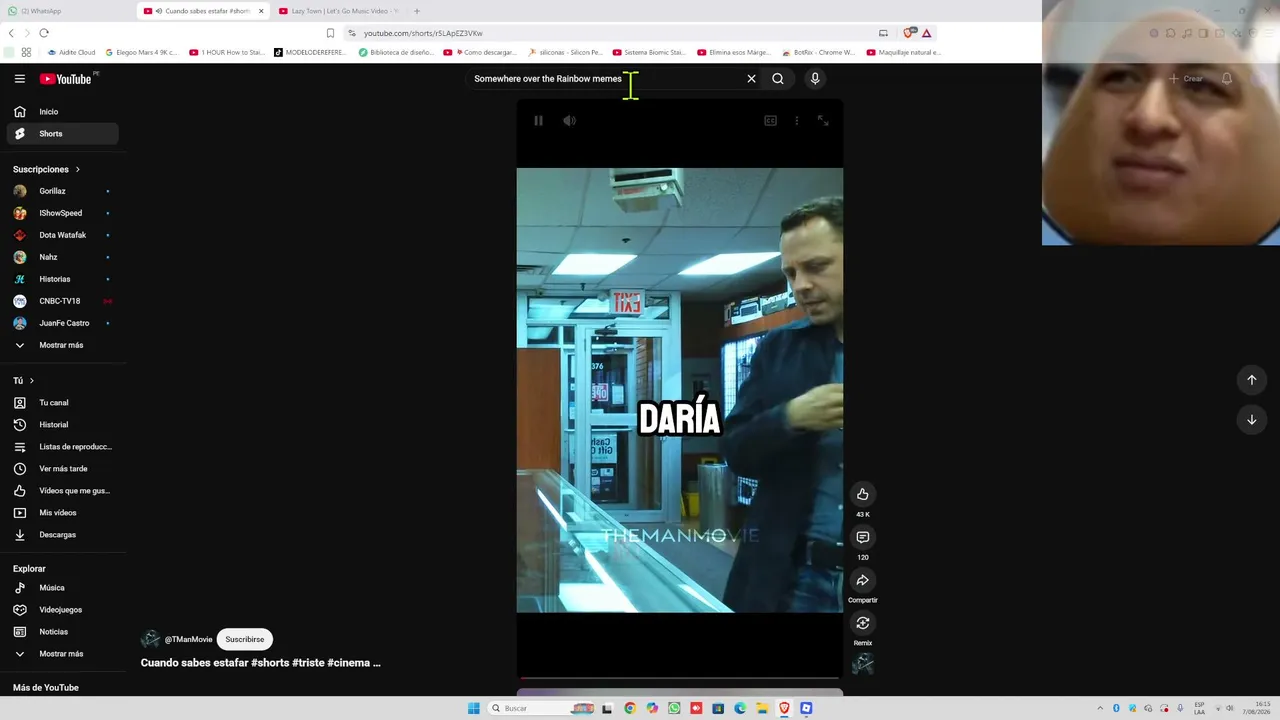This screenshot has height=720, width=1280.
Task: Open the Dota Watafak channel
Action: click(63, 235)
